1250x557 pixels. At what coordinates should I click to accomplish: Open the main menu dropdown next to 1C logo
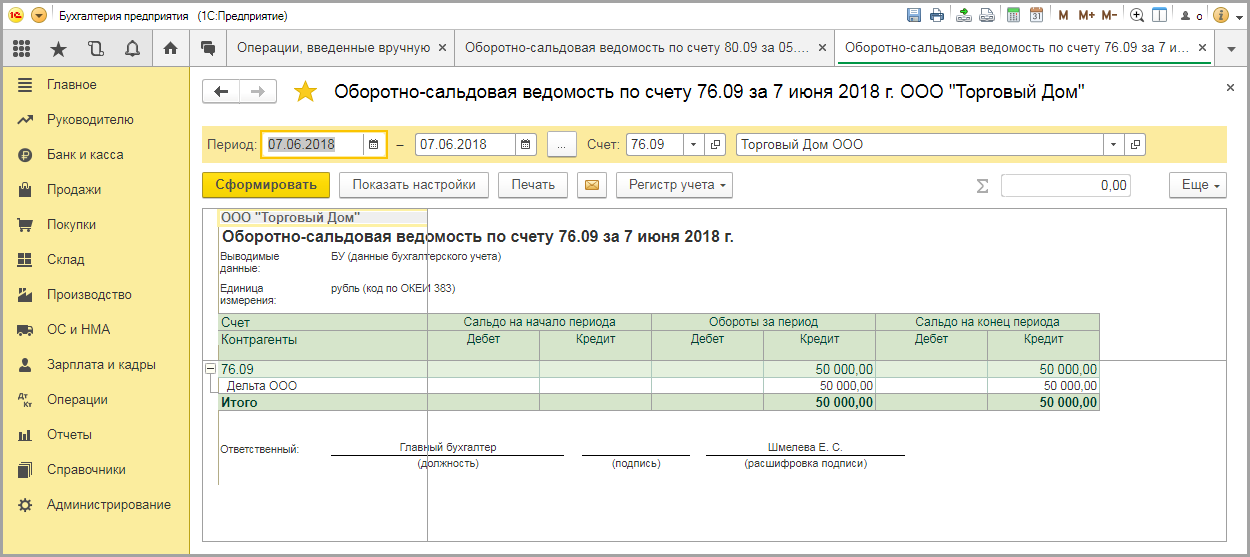tap(39, 15)
